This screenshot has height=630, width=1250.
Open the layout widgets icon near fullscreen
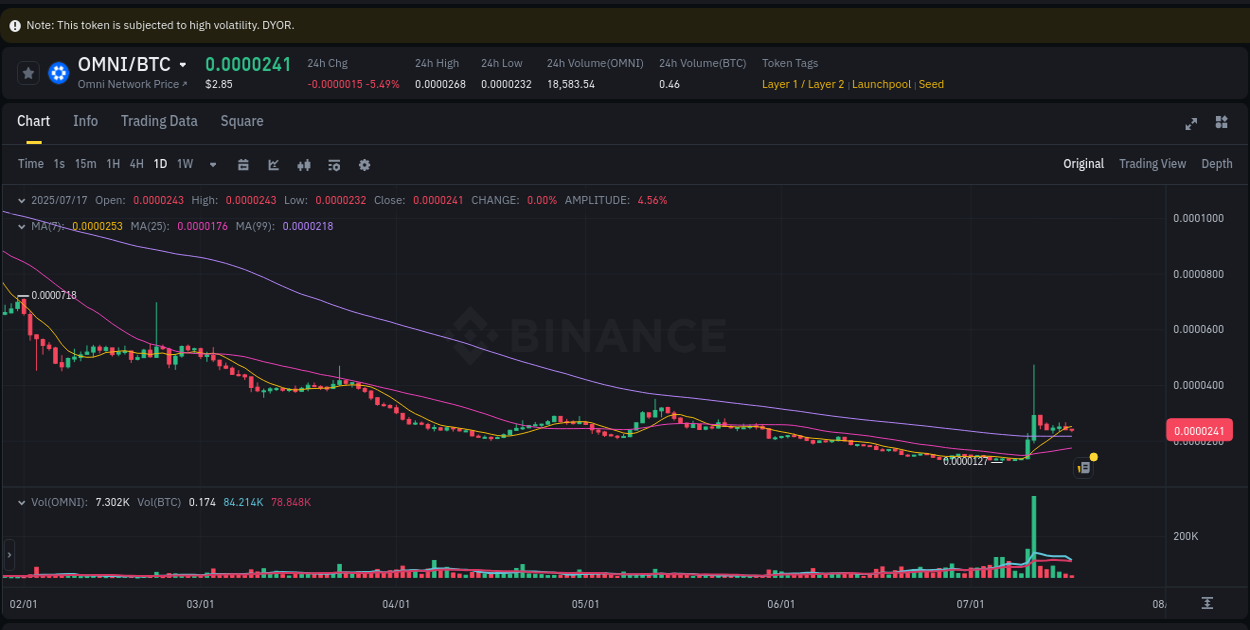pos(1221,123)
